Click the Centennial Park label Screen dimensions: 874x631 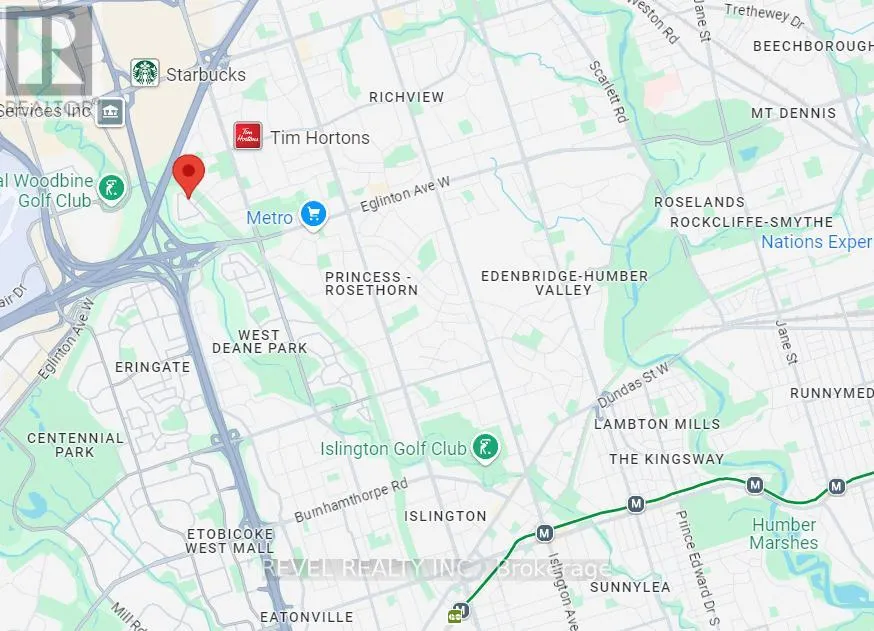(75, 445)
